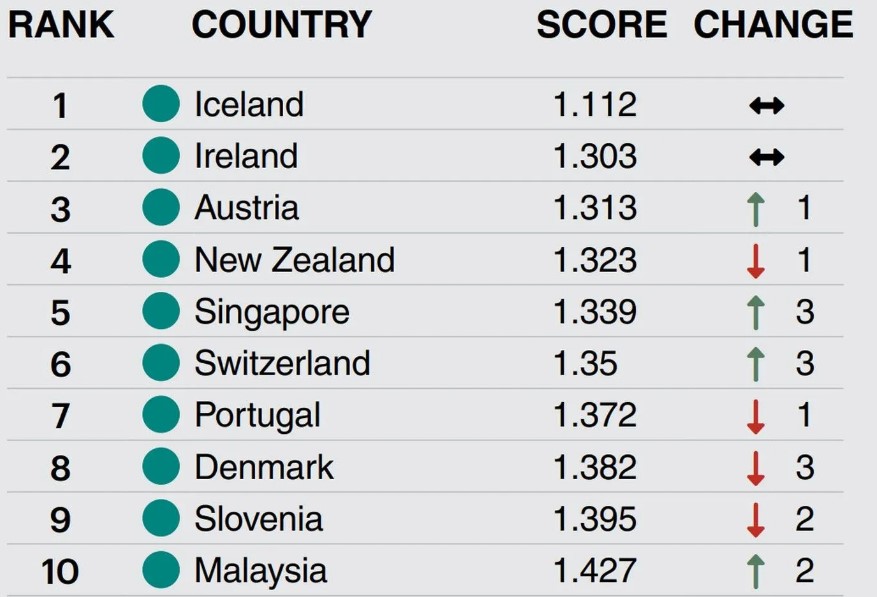Click Switzerland's score value 1.35
The image size is (877, 597).
point(585,364)
